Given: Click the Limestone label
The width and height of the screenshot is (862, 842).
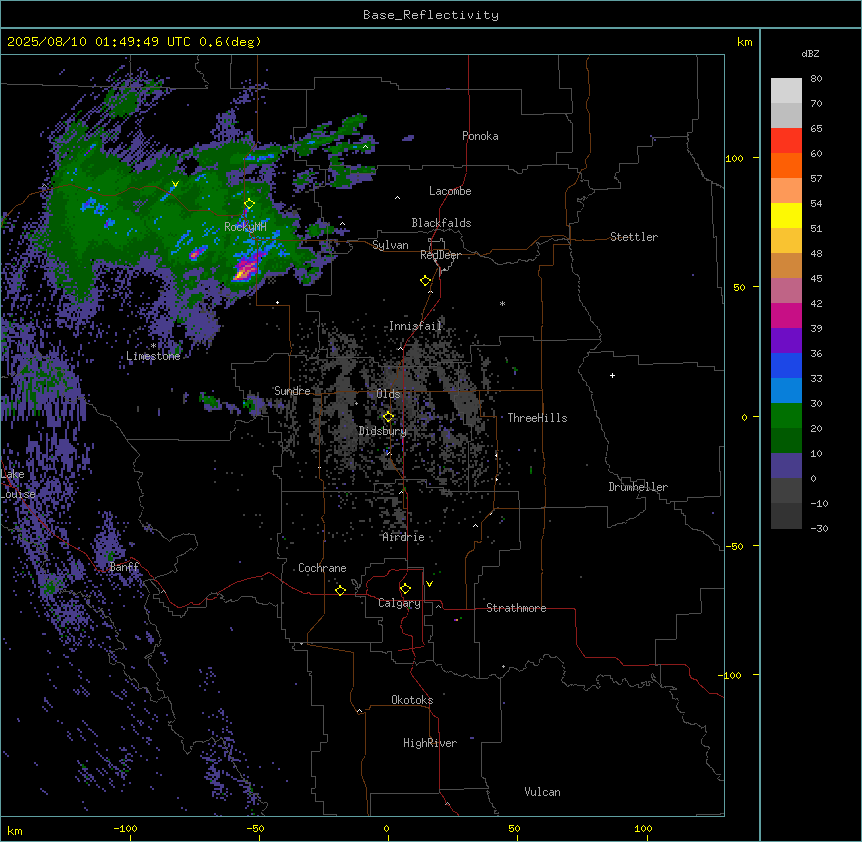Looking at the screenshot, I should 153,356.
